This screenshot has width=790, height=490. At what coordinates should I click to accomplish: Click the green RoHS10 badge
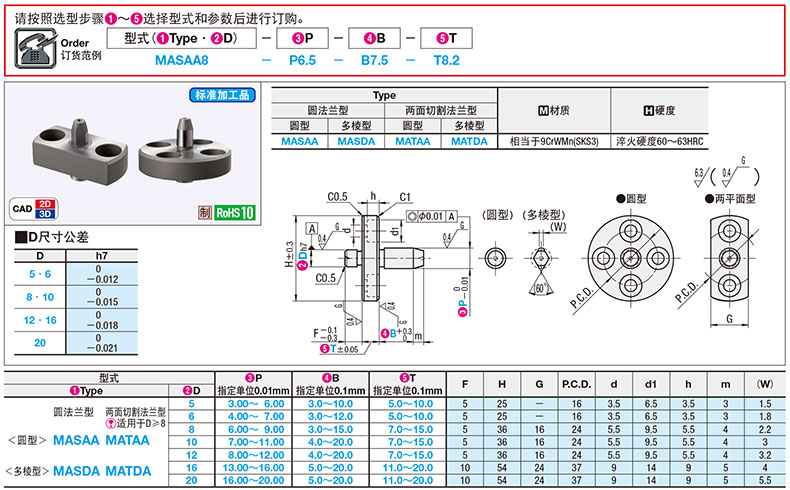[235, 213]
